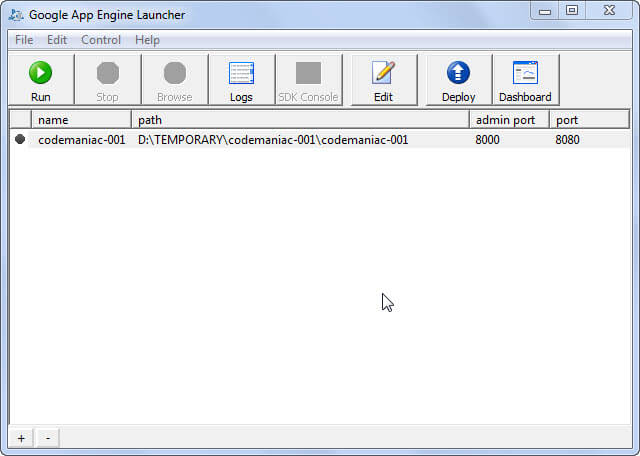Click the green Run button
Screen dimensions: 640x456
pos(41,80)
